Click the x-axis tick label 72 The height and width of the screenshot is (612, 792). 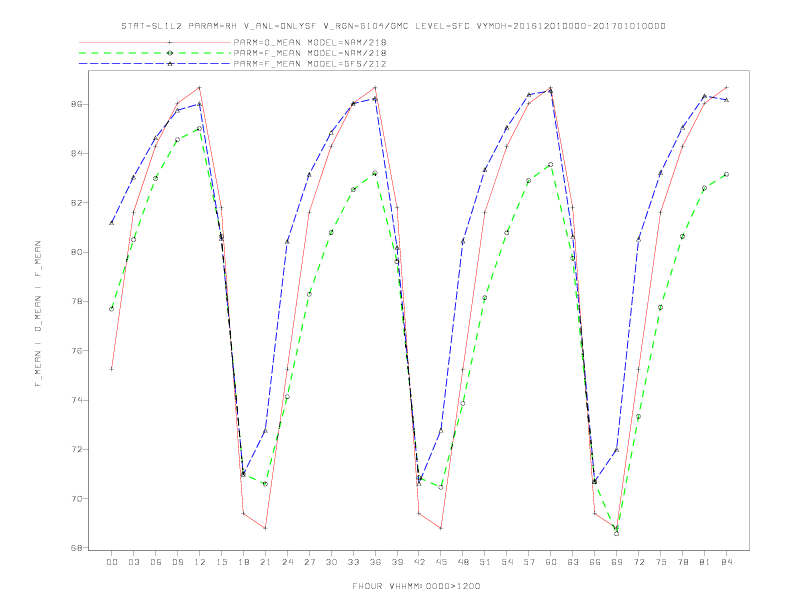pyautogui.click(x=638, y=562)
